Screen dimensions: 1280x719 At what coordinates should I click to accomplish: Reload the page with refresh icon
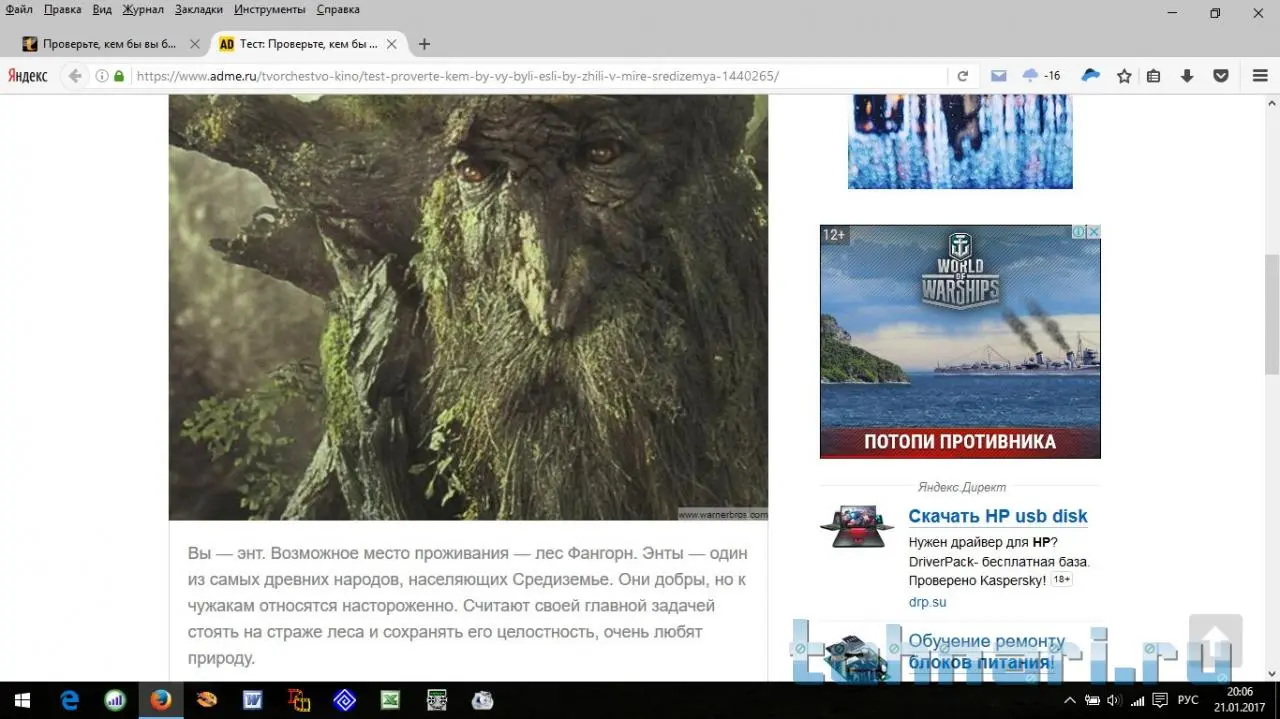(x=962, y=76)
